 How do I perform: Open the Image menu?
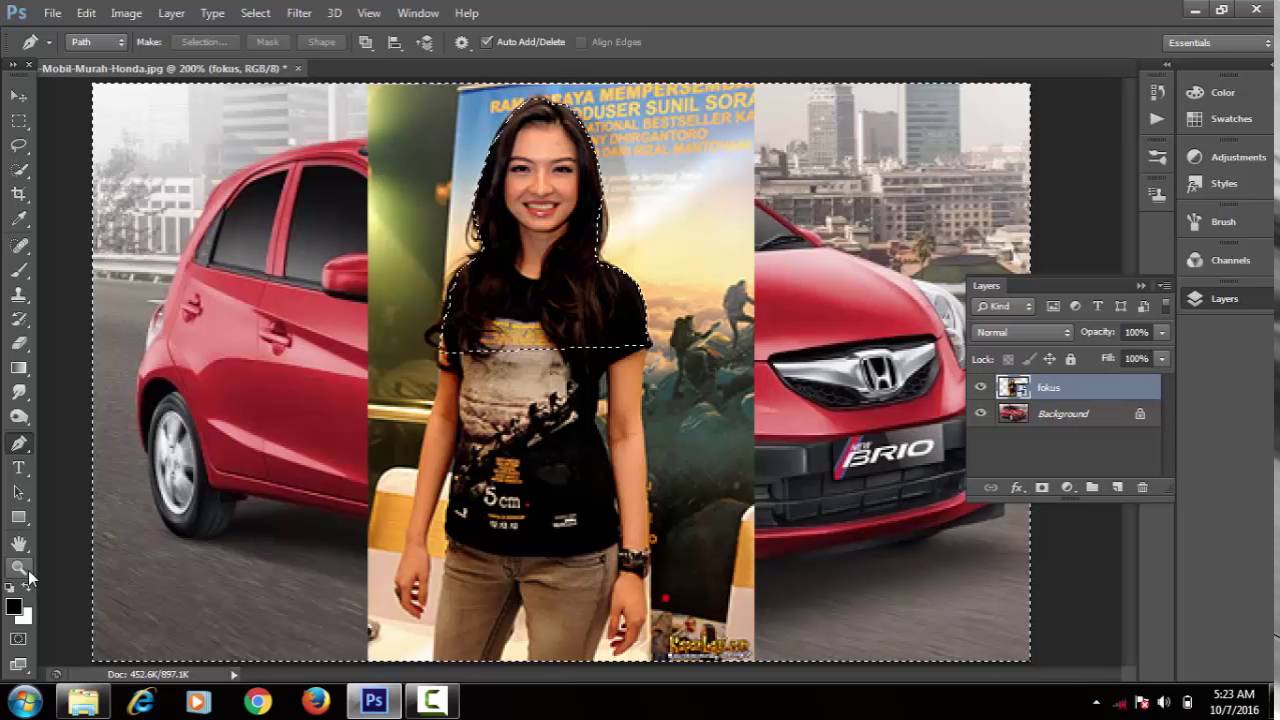tap(126, 13)
